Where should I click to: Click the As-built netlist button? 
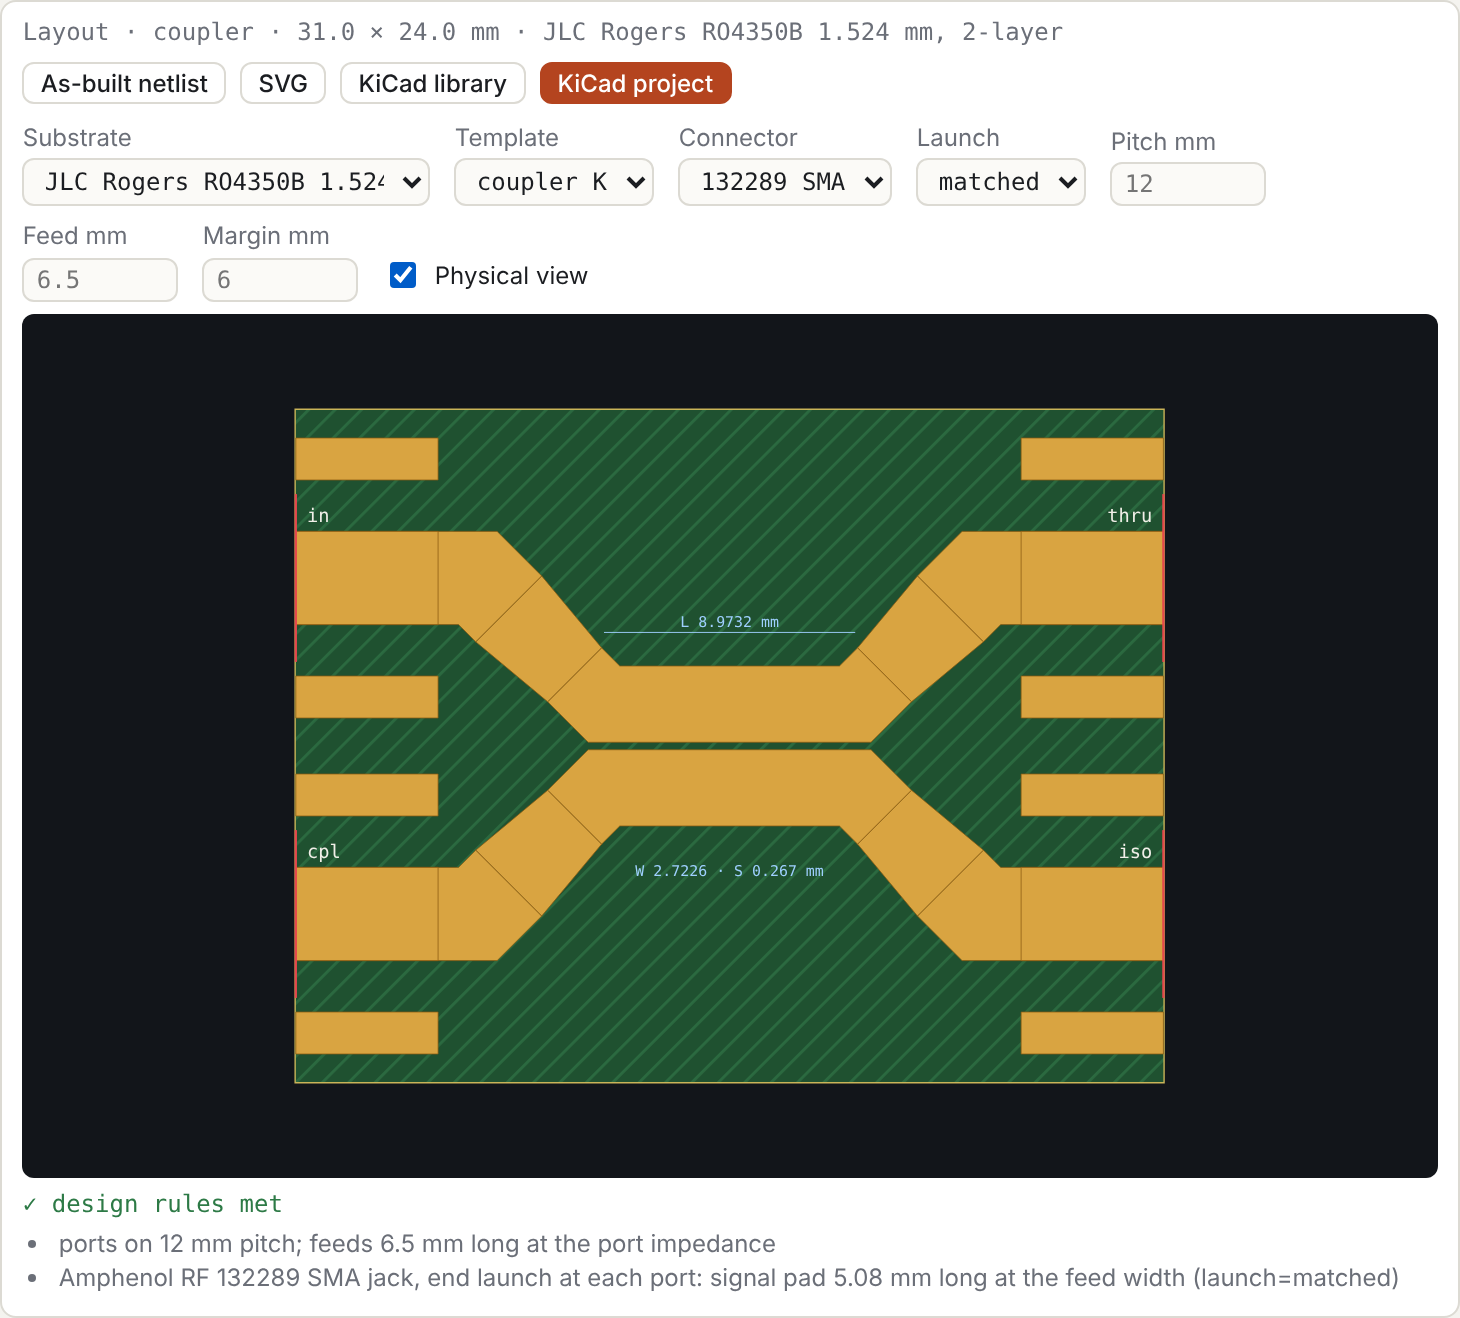[x=124, y=83]
